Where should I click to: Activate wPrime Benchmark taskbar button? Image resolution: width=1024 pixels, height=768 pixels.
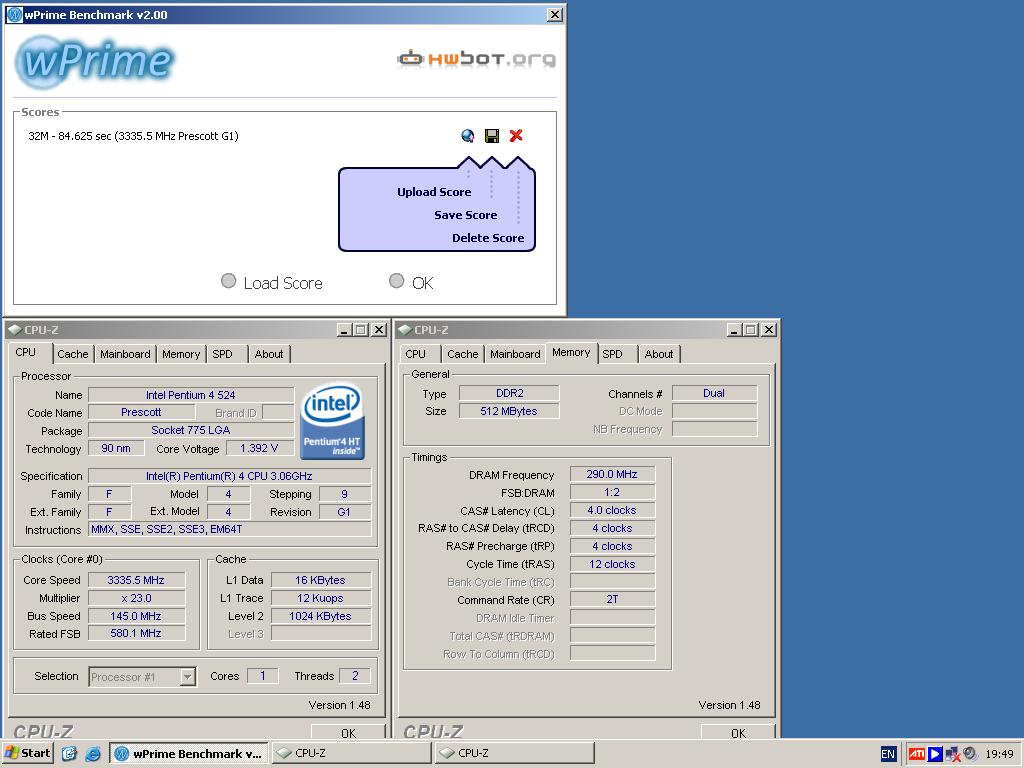click(188, 754)
